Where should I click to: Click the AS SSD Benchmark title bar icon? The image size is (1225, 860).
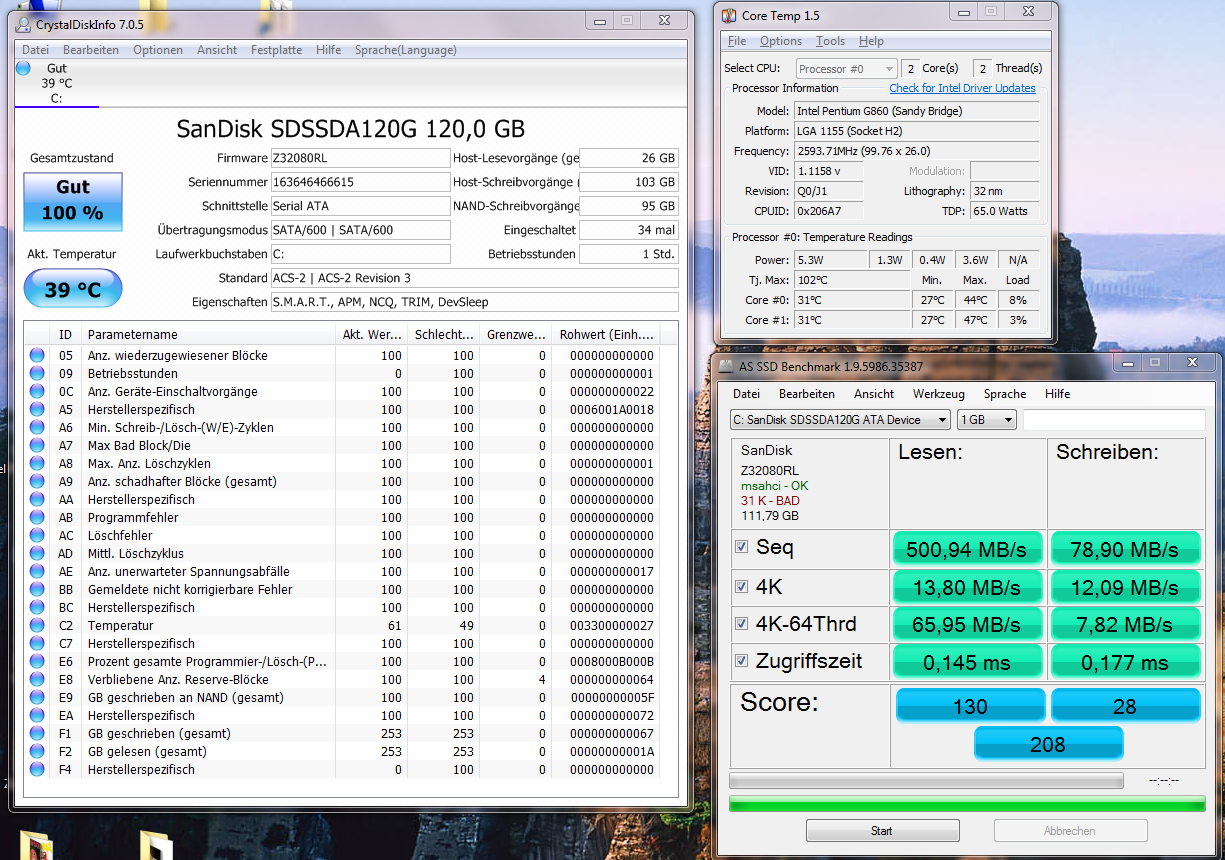click(x=727, y=366)
